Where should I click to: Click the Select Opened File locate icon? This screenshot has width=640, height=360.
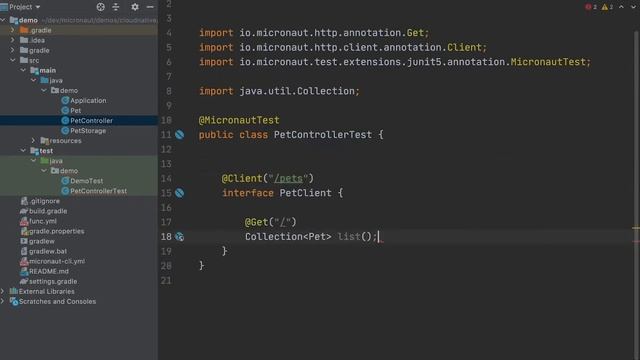pyautogui.click(x=100, y=7)
